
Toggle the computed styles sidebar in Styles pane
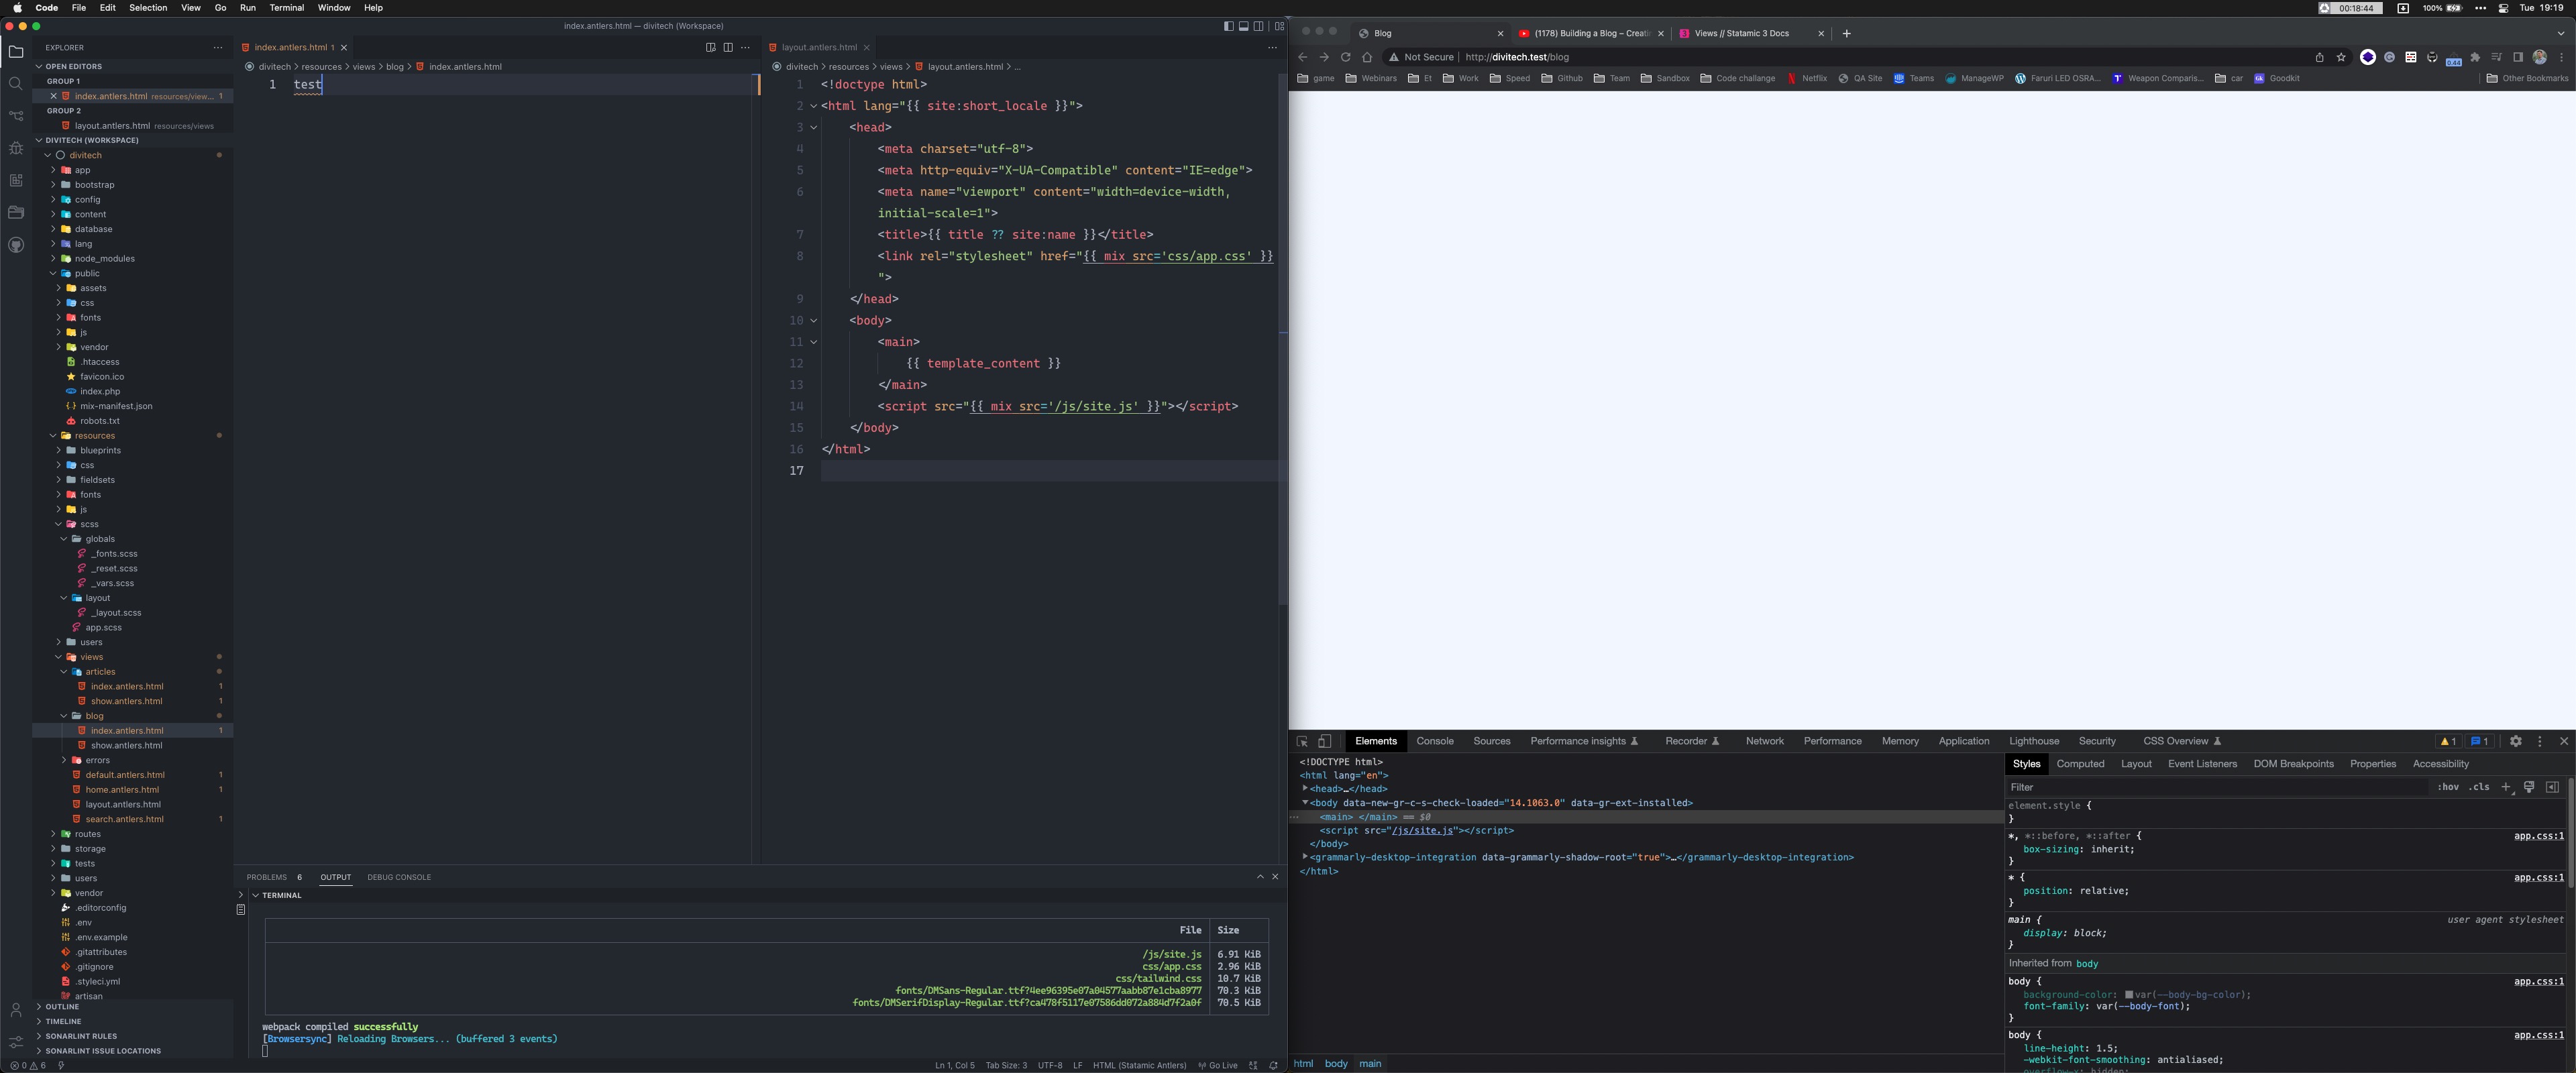tap(2552, 787)
